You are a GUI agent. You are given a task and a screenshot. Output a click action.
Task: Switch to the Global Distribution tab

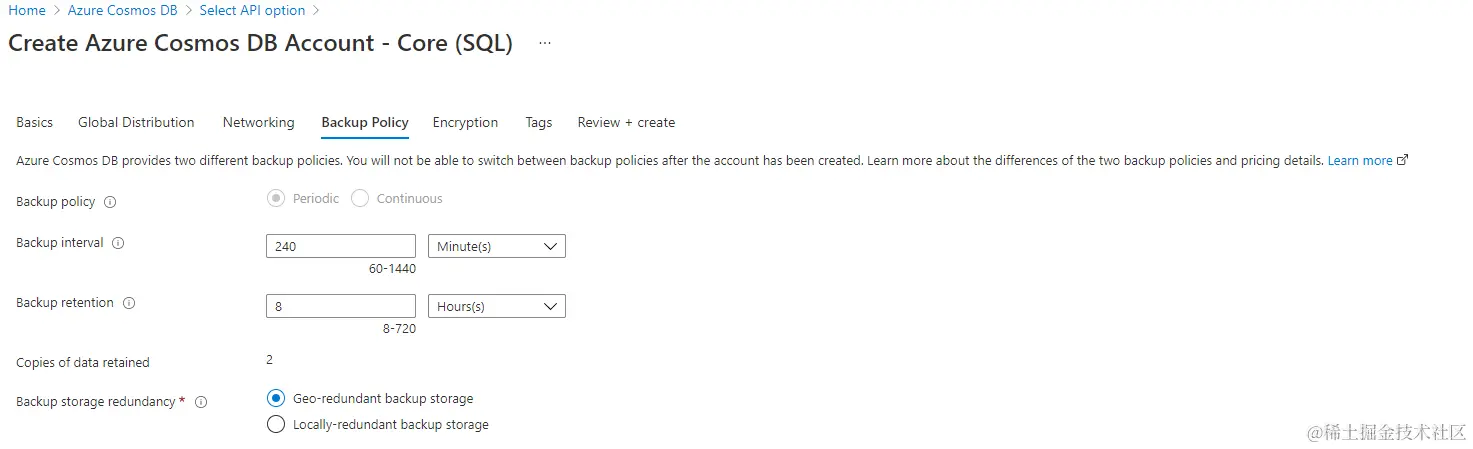tap(136, 122)
